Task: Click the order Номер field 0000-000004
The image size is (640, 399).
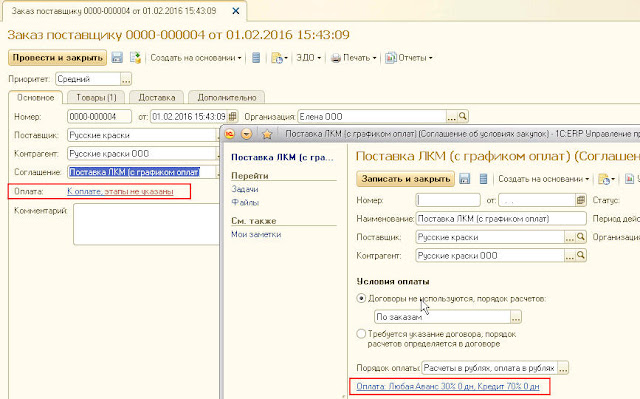Action: 99,116
